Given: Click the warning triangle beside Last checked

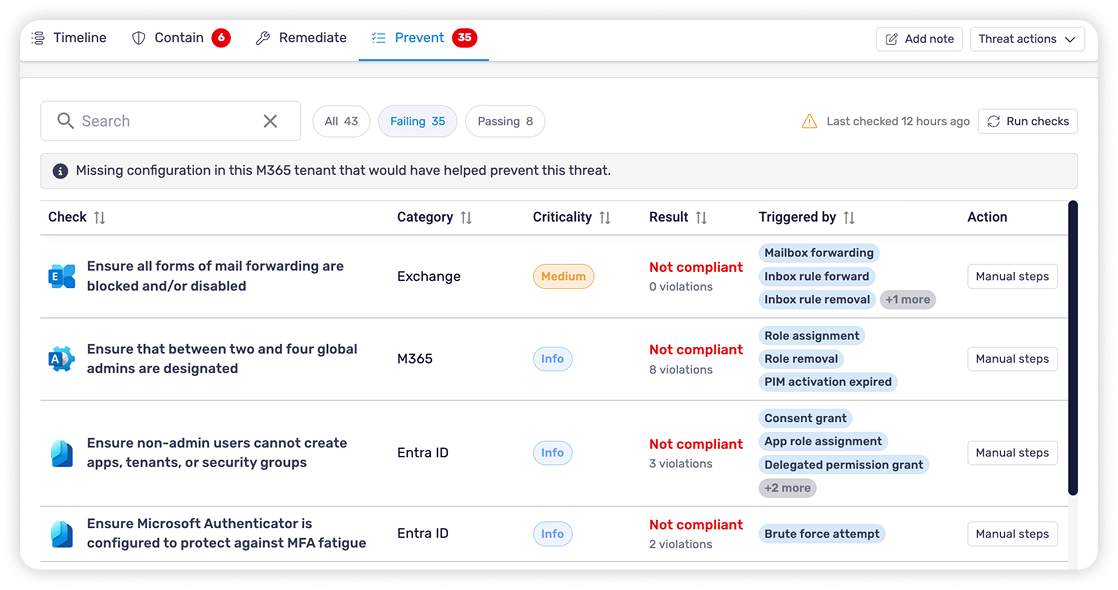Looking at the screenshot, I should (809, 121).
